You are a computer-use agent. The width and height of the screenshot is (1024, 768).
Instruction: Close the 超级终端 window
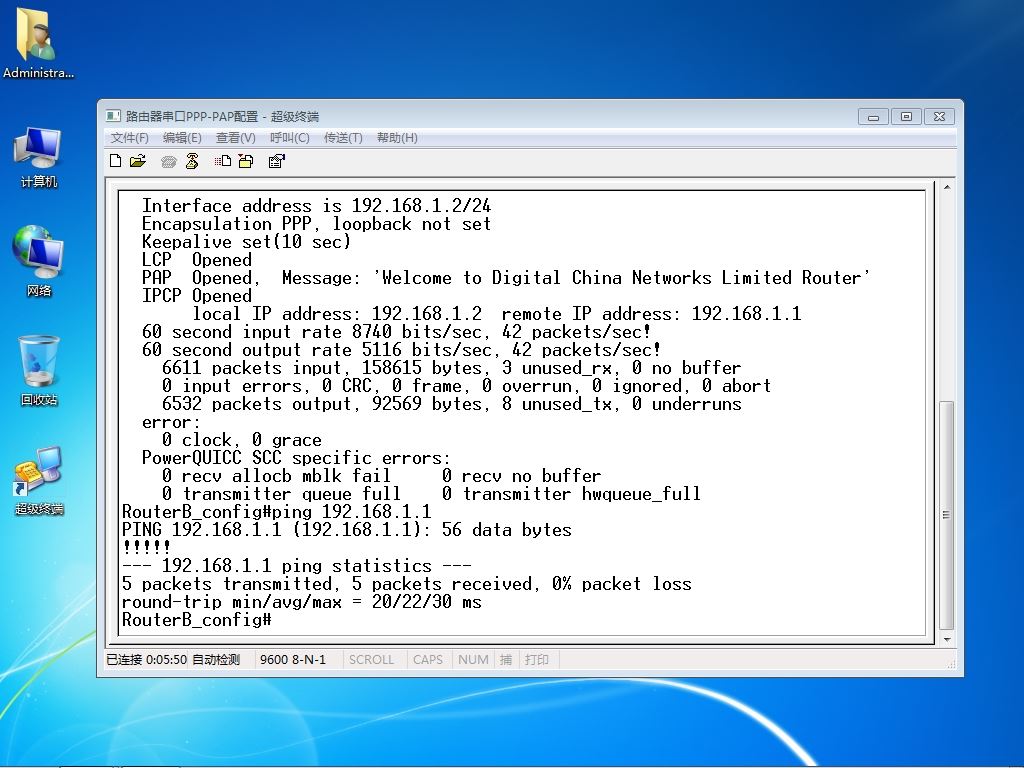tap(939, 117)
